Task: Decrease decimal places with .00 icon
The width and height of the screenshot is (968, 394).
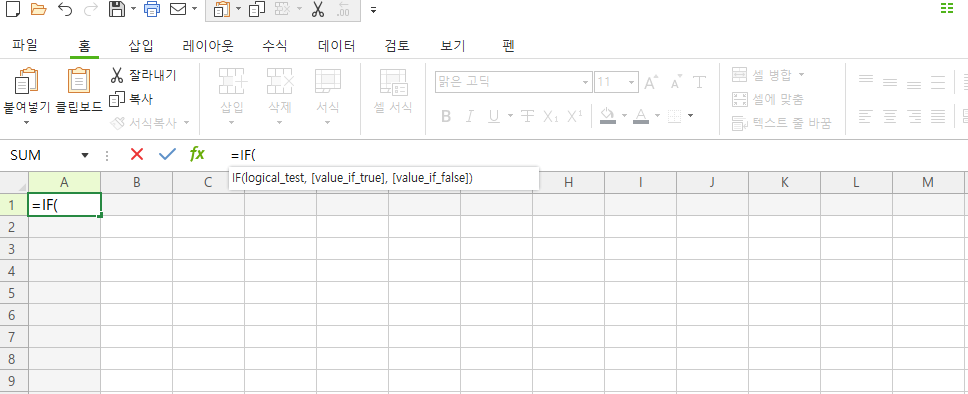Action: [x=344, y=9]
